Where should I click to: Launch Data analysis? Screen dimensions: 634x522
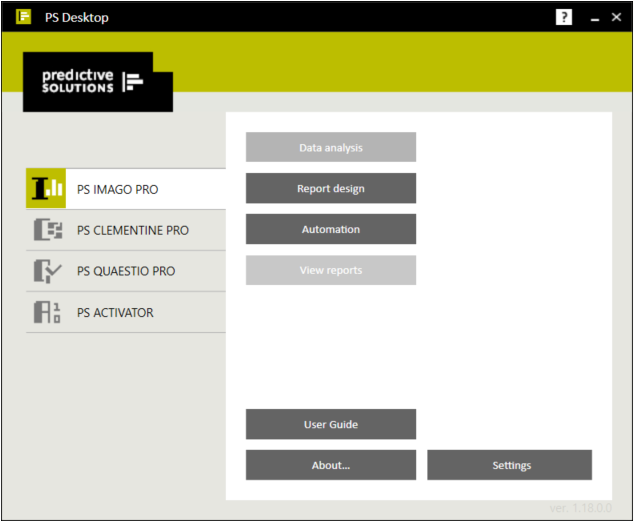(x=331, y=147)
